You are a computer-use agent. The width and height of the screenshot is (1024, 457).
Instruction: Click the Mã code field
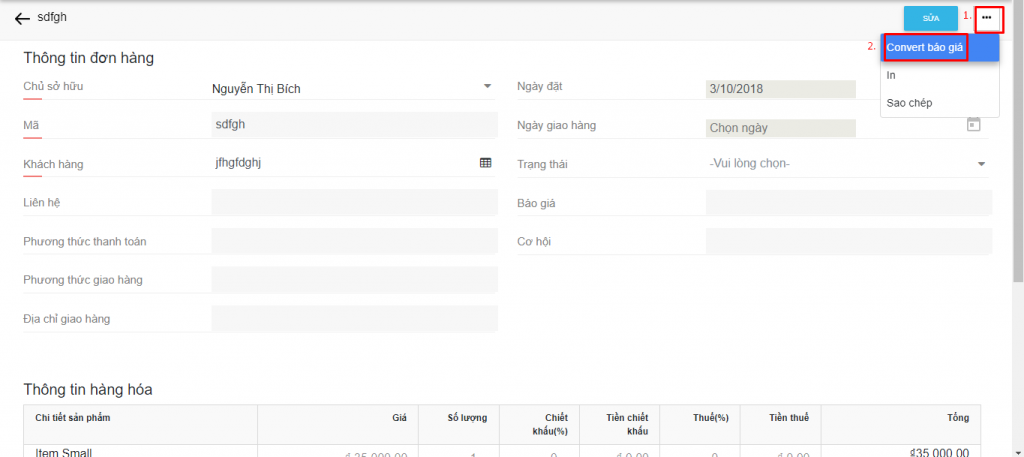[354, 125]
